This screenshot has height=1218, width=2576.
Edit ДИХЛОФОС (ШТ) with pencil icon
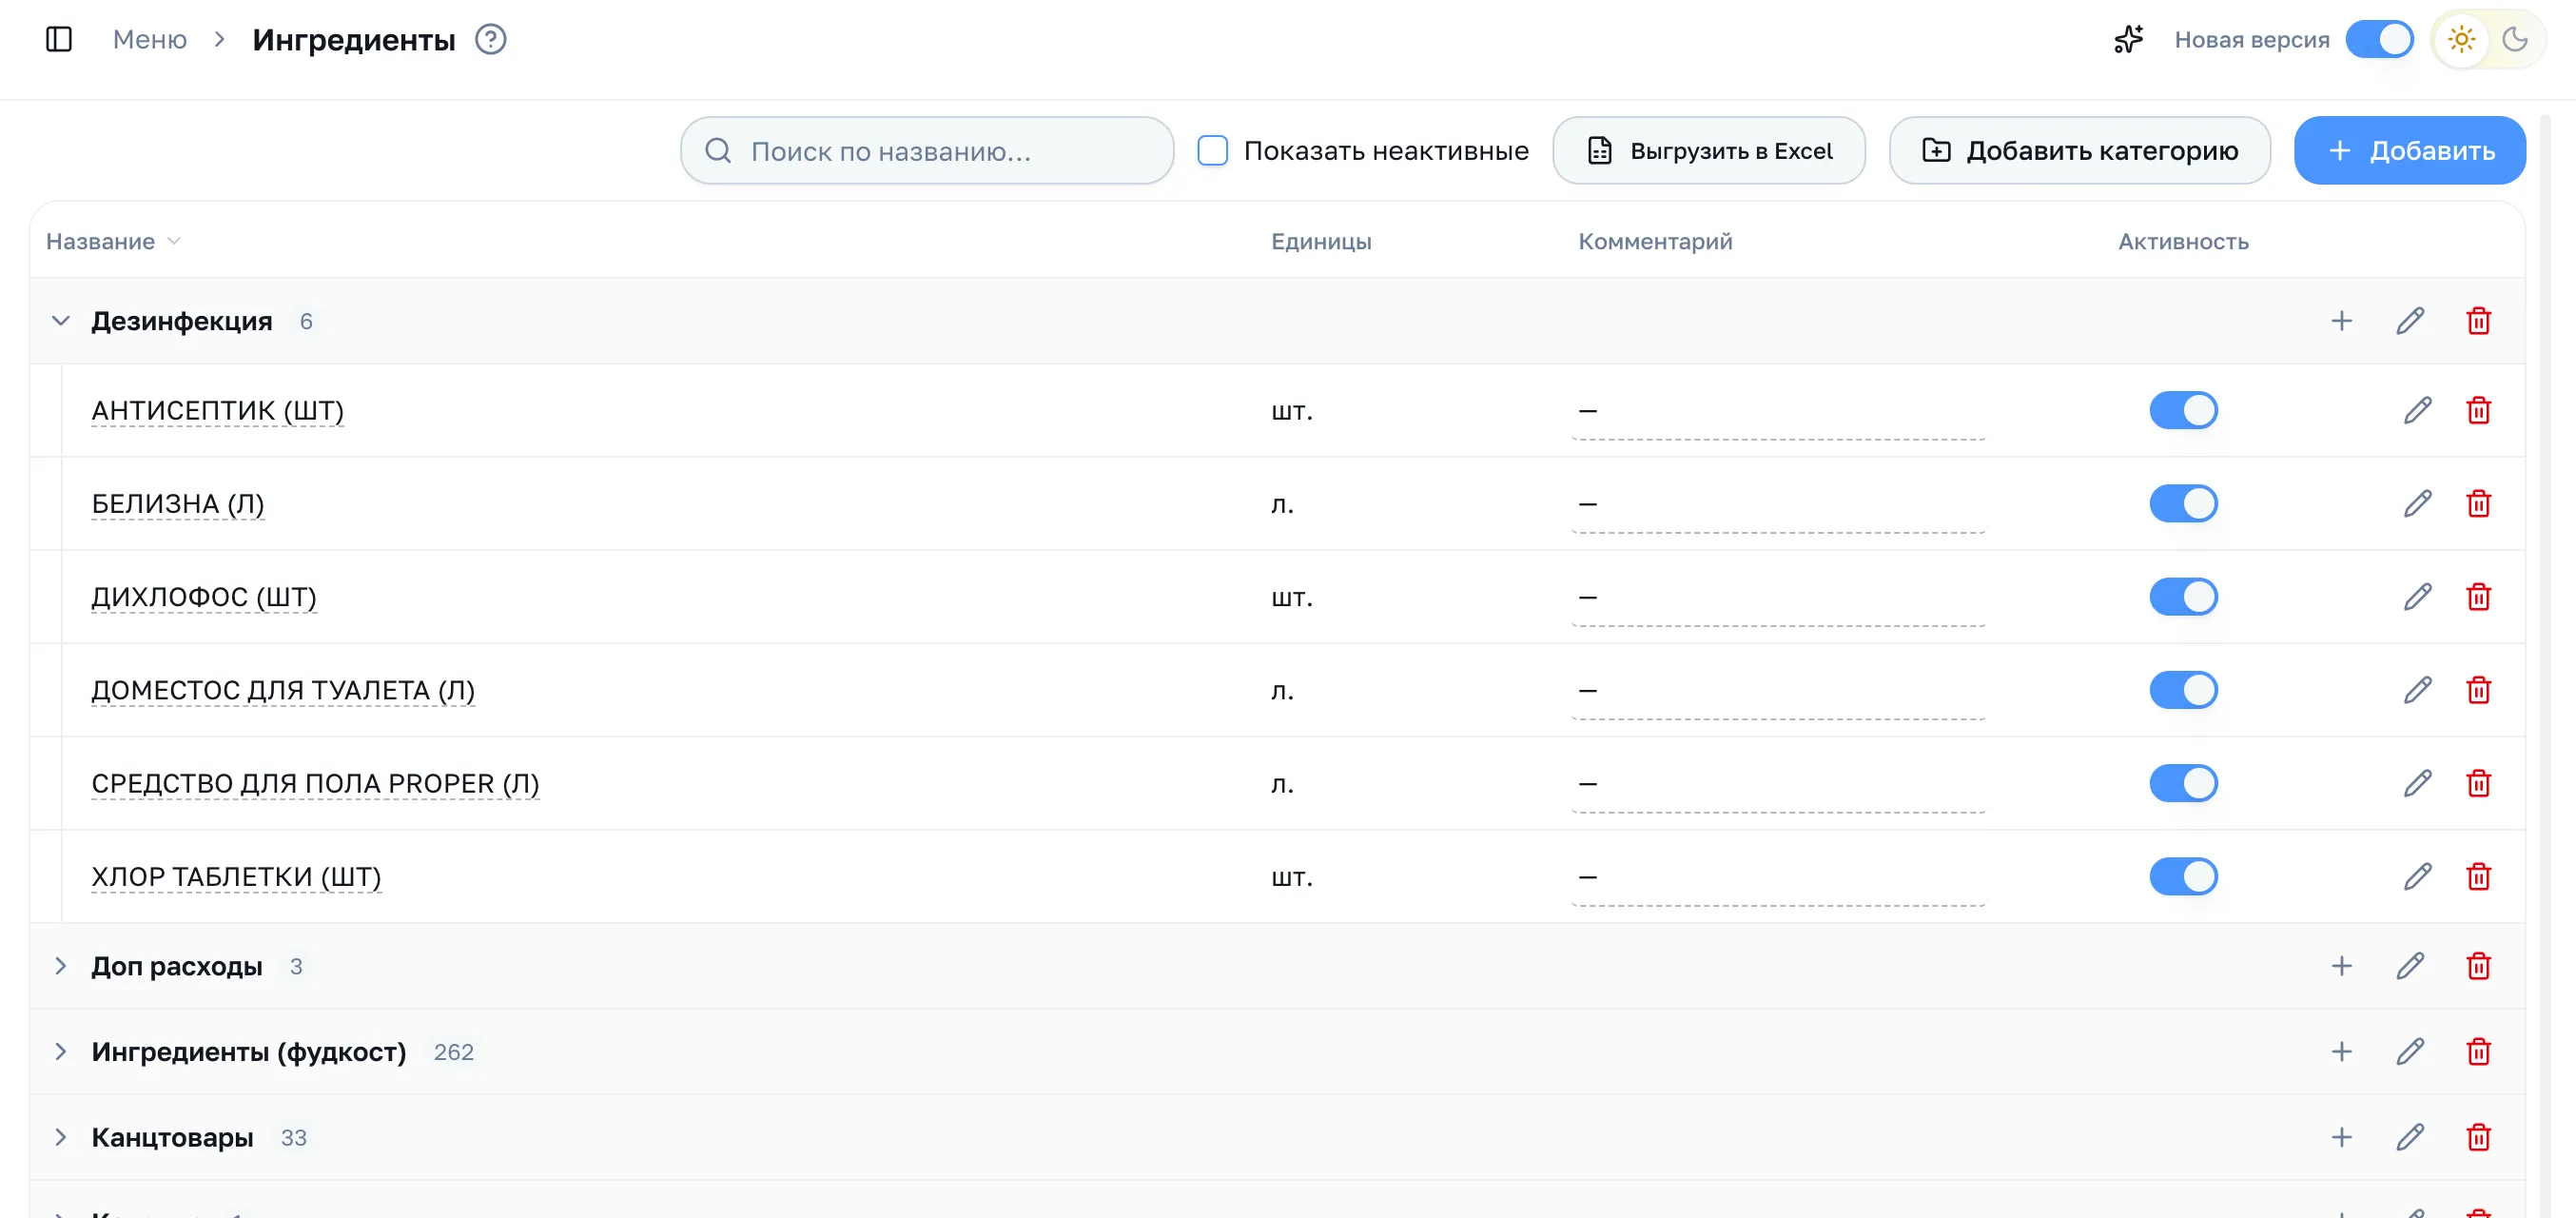[x=2417, y=597]
